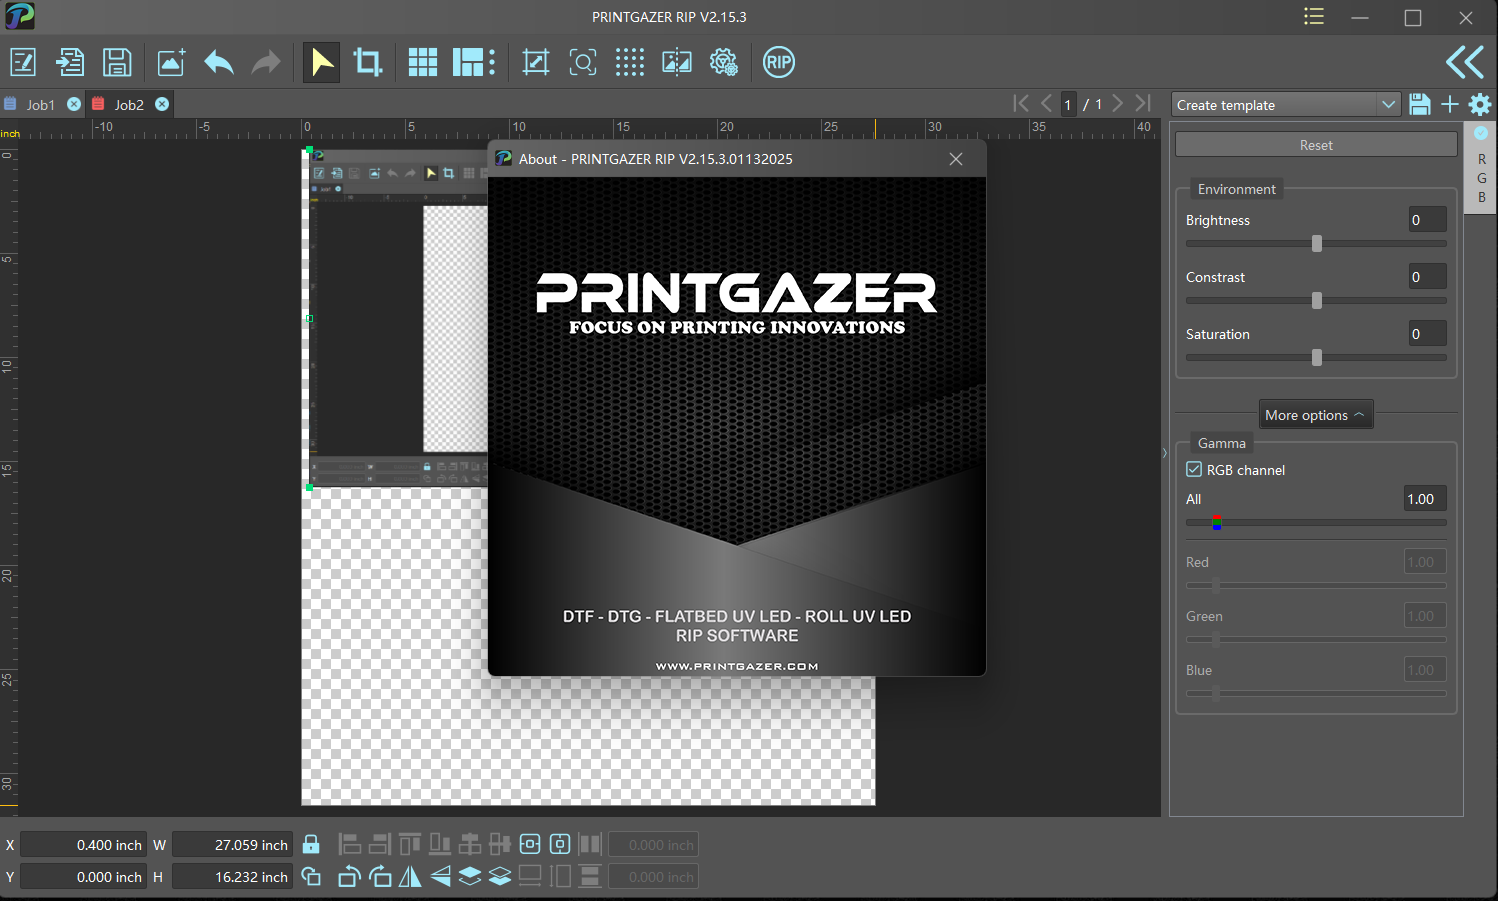The height and width of the screenshot is (901, 1498).
Task: Click the Constrast value field
Action: pyautogui.click(x=1426, y=277)
